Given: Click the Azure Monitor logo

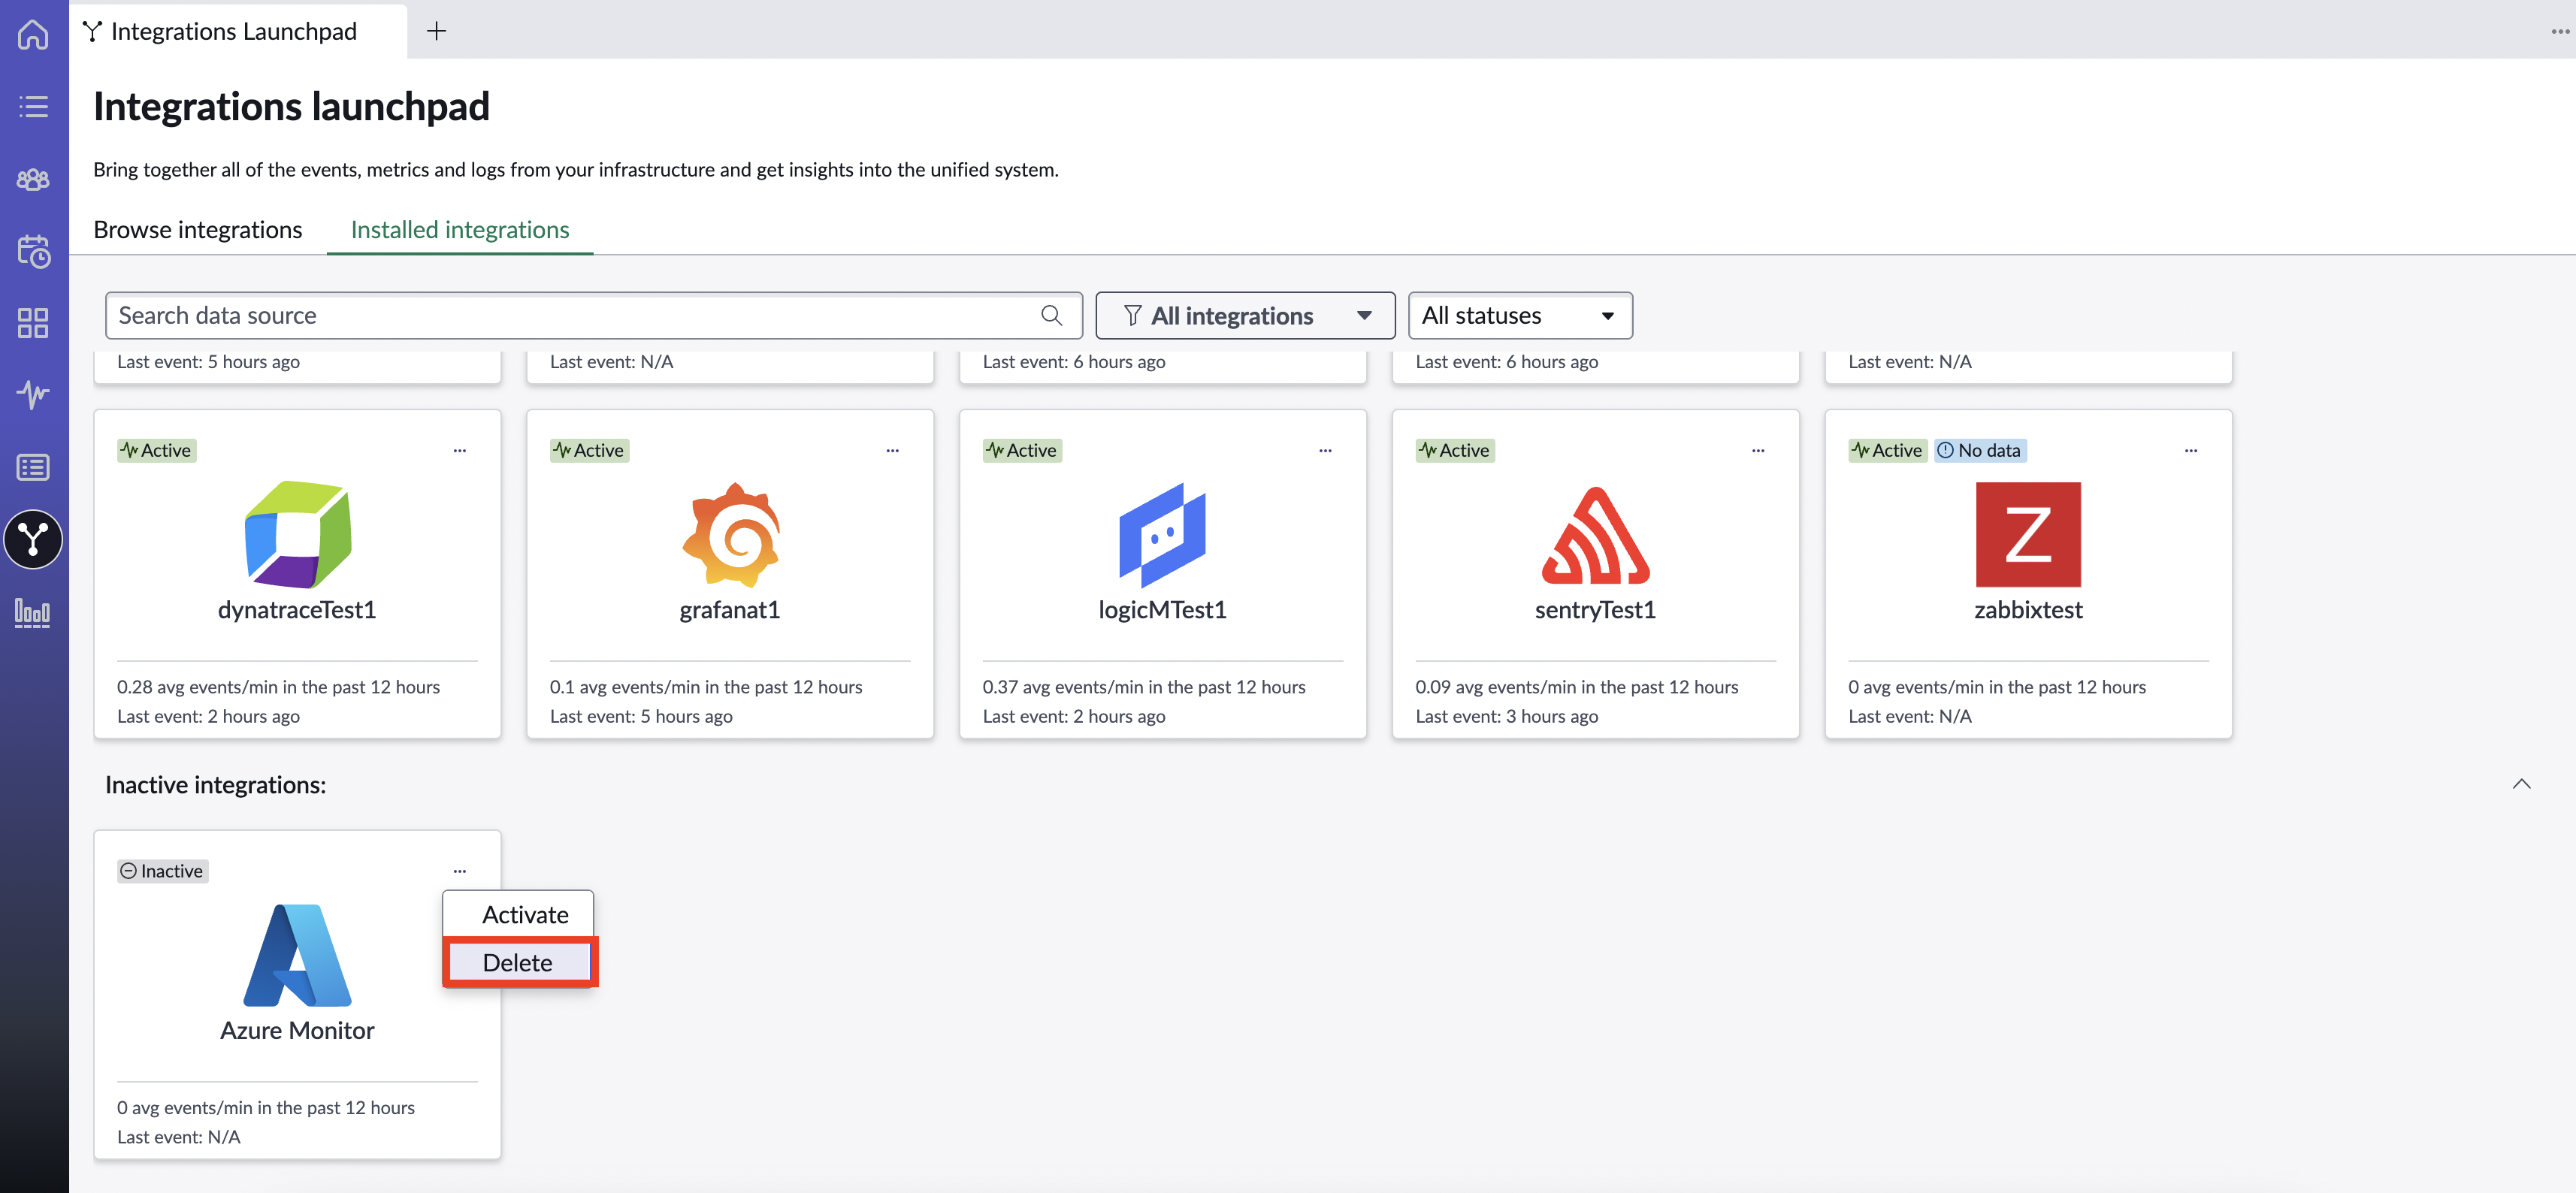Looking at the screenshot, I should 298,956.
